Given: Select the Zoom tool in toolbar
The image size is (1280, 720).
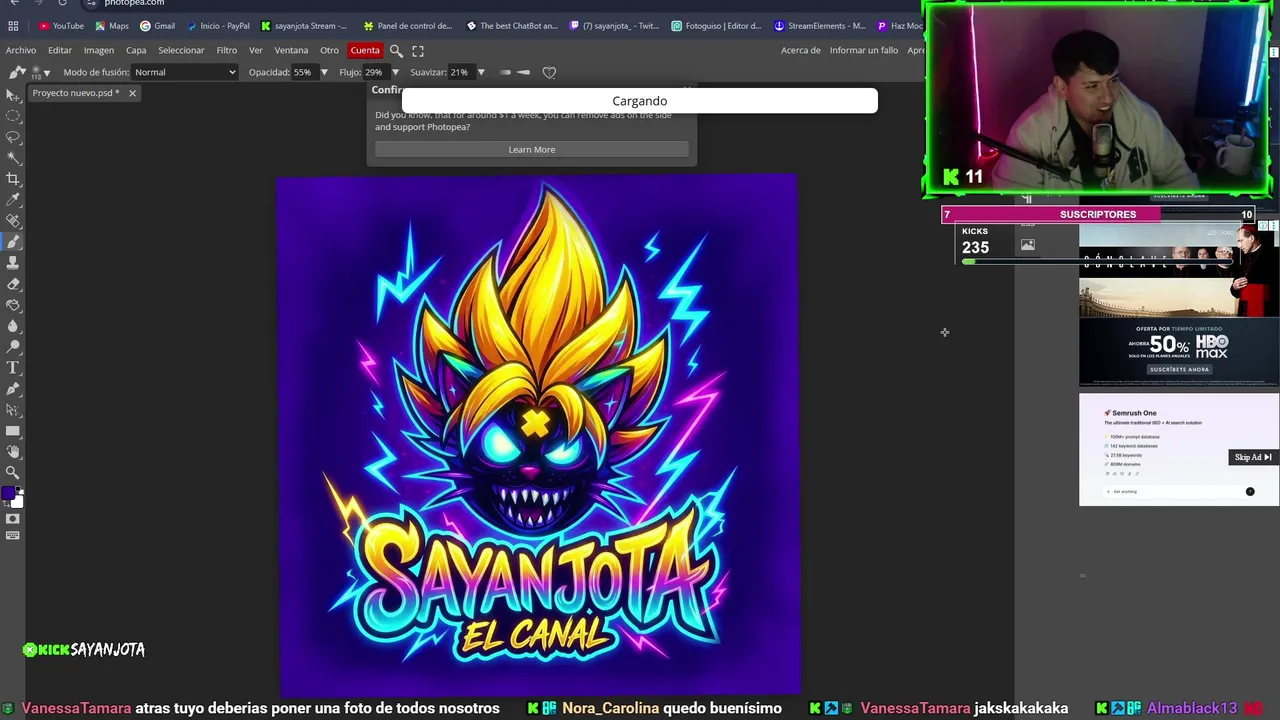Looking at the screenshot, I should click(x=13, y=472).
